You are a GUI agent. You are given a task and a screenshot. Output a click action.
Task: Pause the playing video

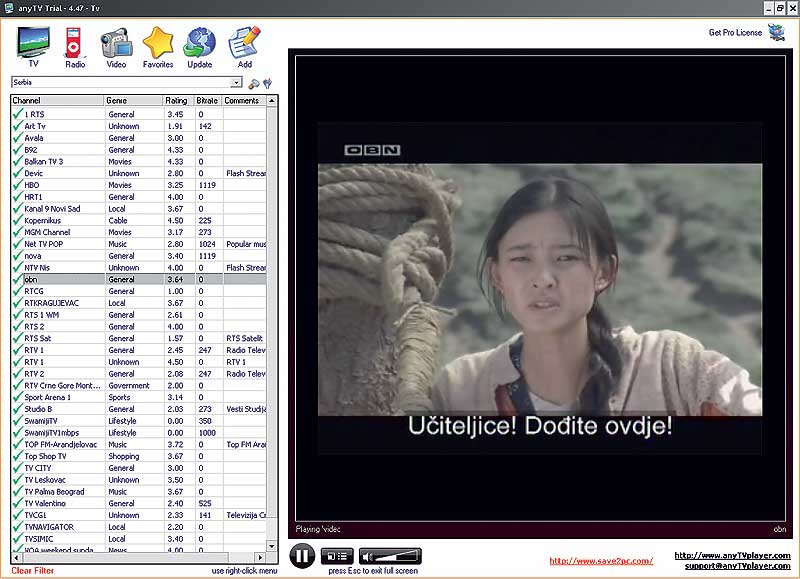(302, 556)
